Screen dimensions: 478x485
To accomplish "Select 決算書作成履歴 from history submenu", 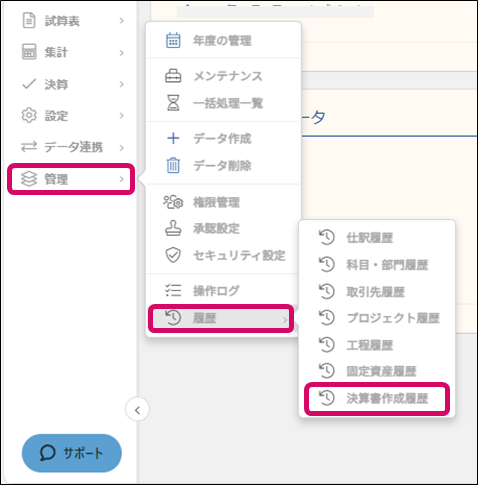I will [x=377, y=398].
